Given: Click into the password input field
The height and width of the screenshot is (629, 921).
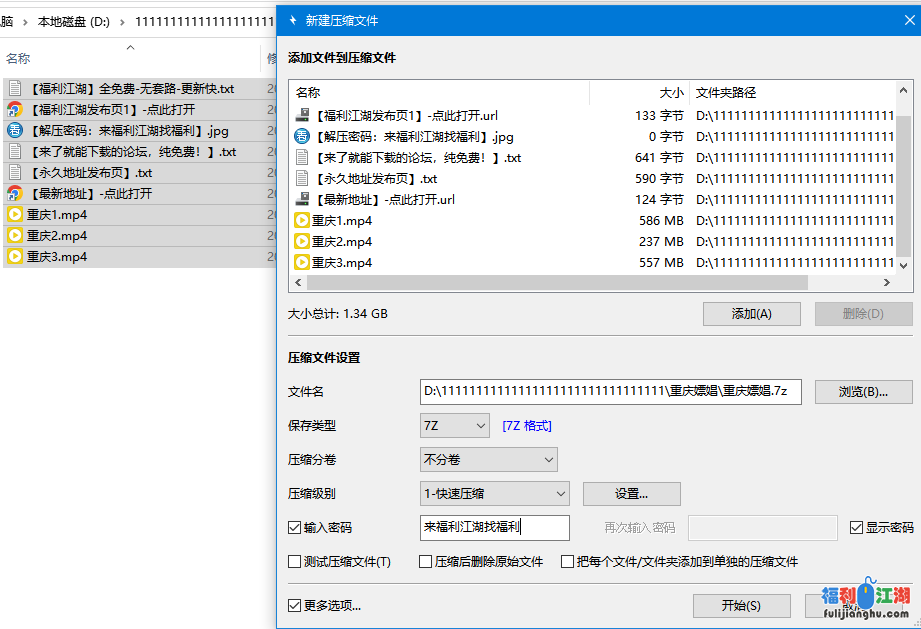Looking at the screenshot, I should point(495,528).
